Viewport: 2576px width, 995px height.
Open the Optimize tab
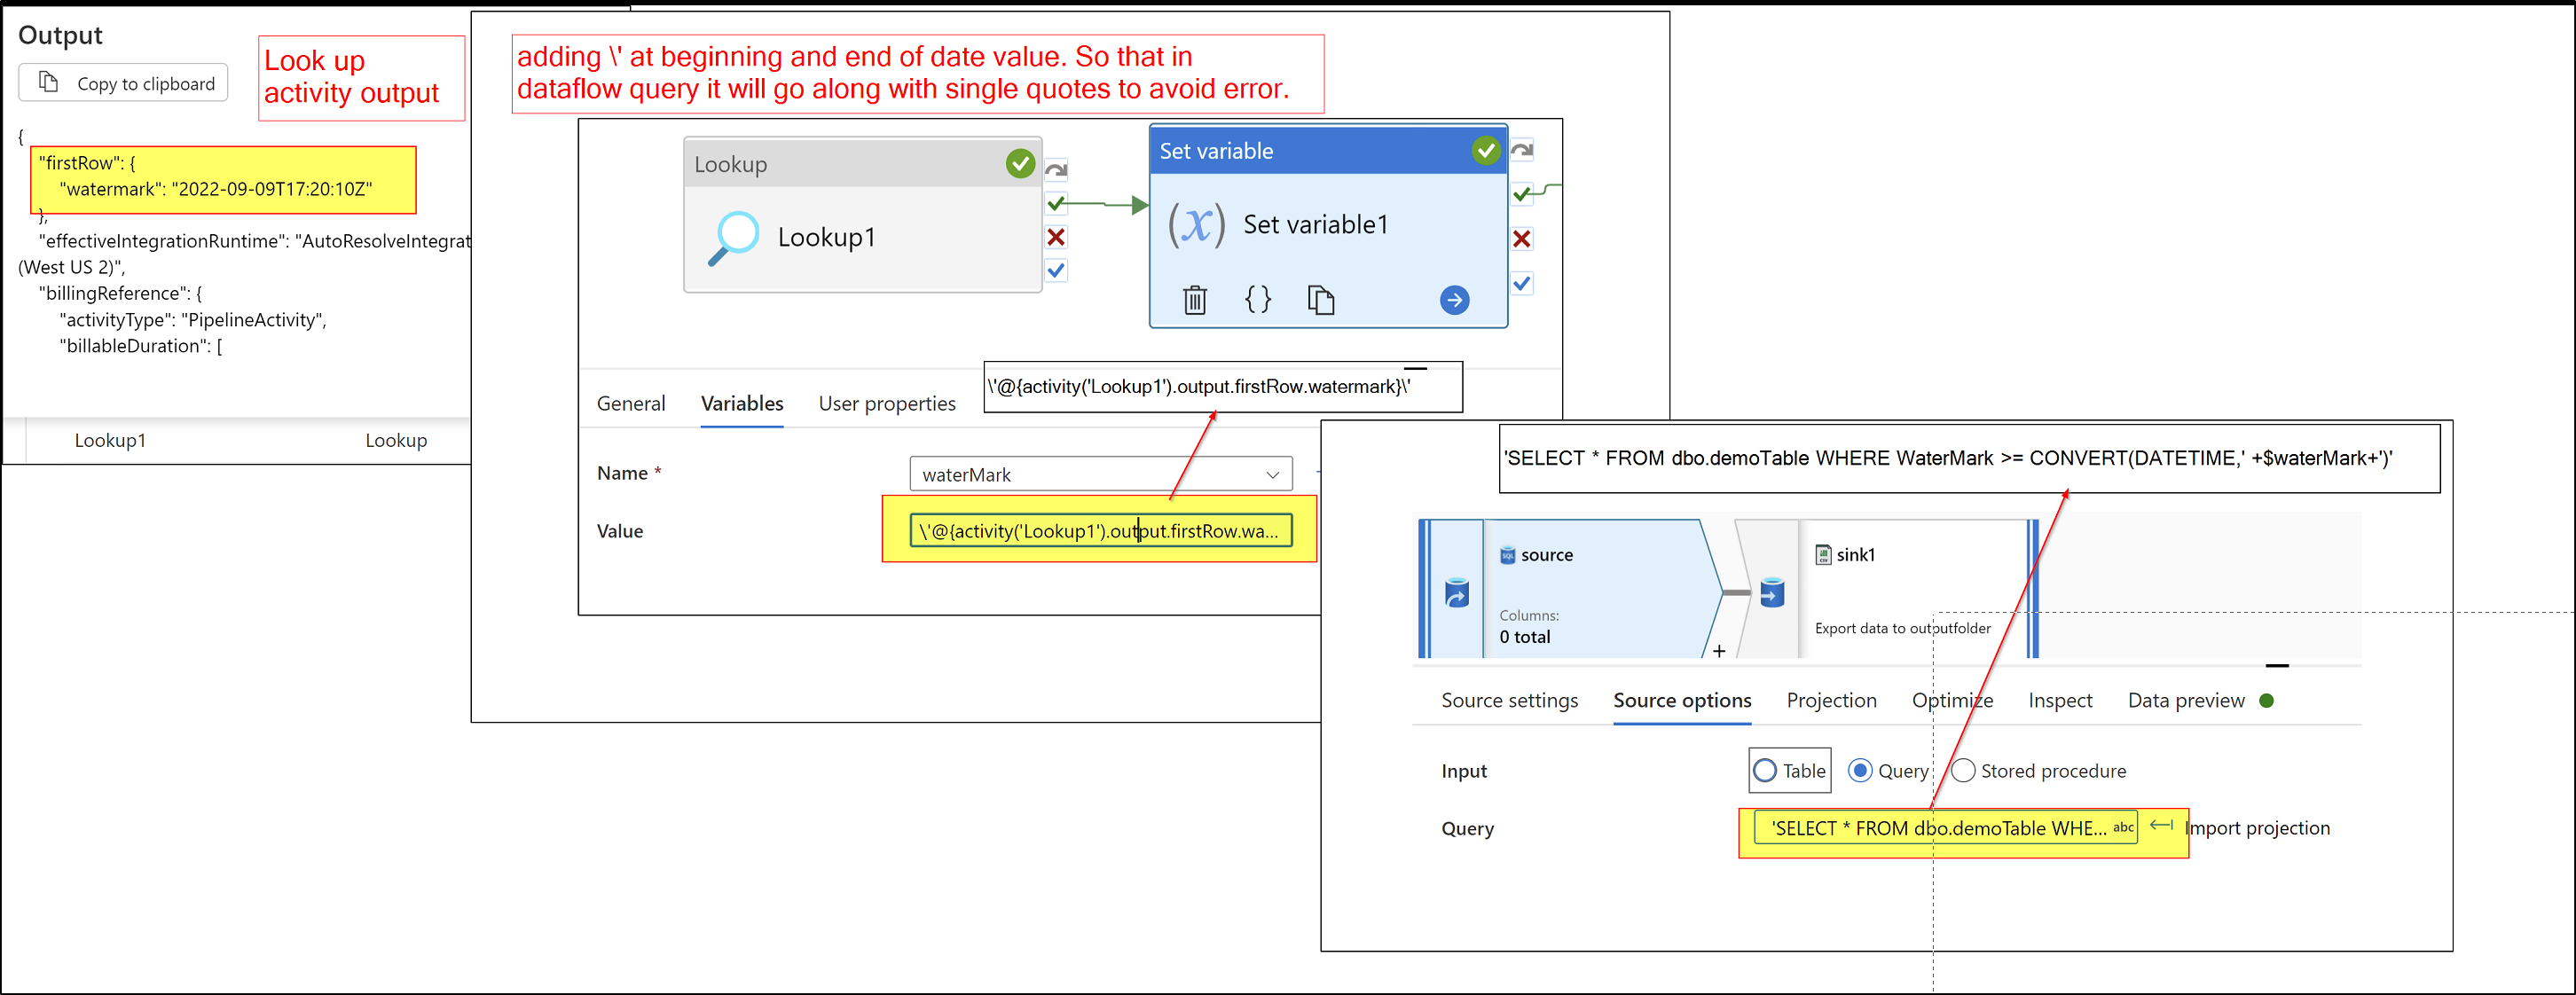1952,700
